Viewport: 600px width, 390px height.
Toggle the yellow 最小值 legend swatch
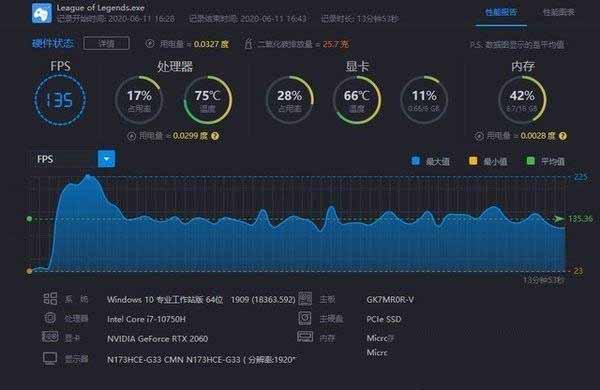click(473, 161)
